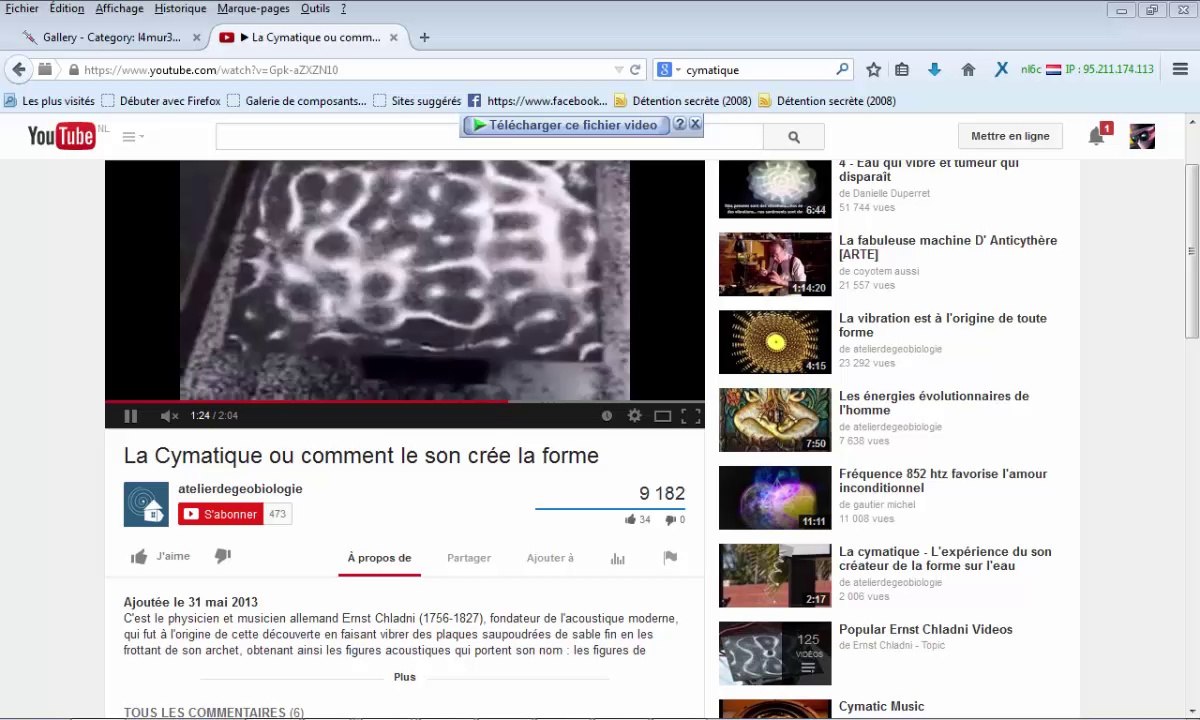Enter fullscreen video mode

690,416
